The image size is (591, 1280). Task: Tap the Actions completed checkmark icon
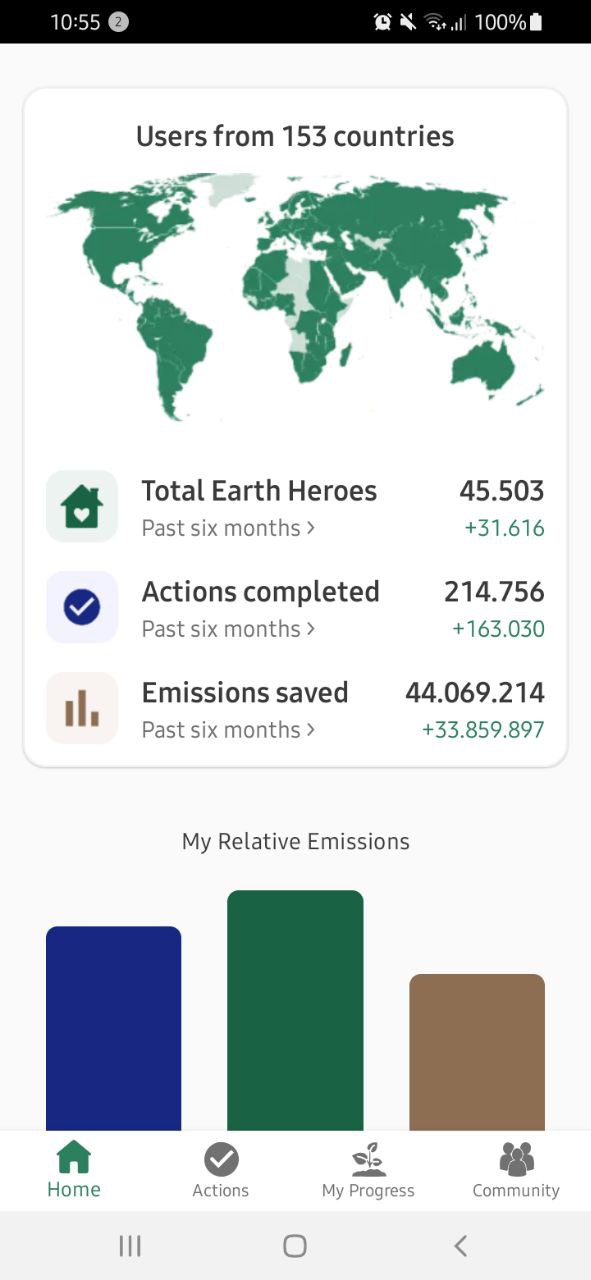point(82,607)
